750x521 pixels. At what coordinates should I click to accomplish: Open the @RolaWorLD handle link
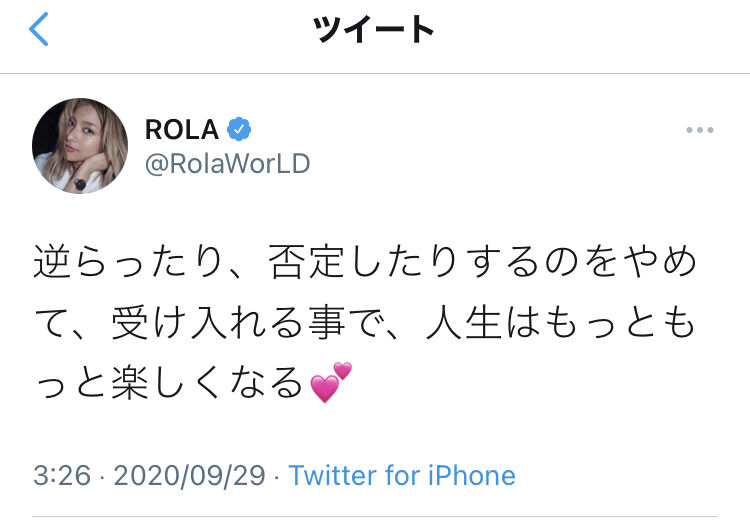coord(228,164)
